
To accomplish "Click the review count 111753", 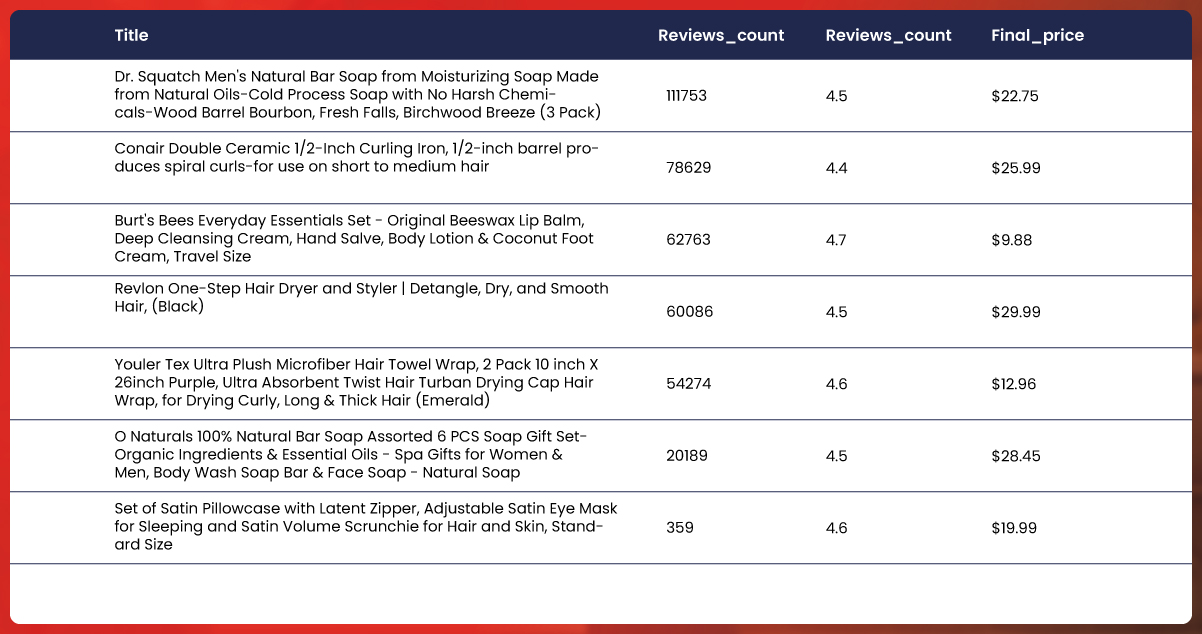I will point(686,96).
